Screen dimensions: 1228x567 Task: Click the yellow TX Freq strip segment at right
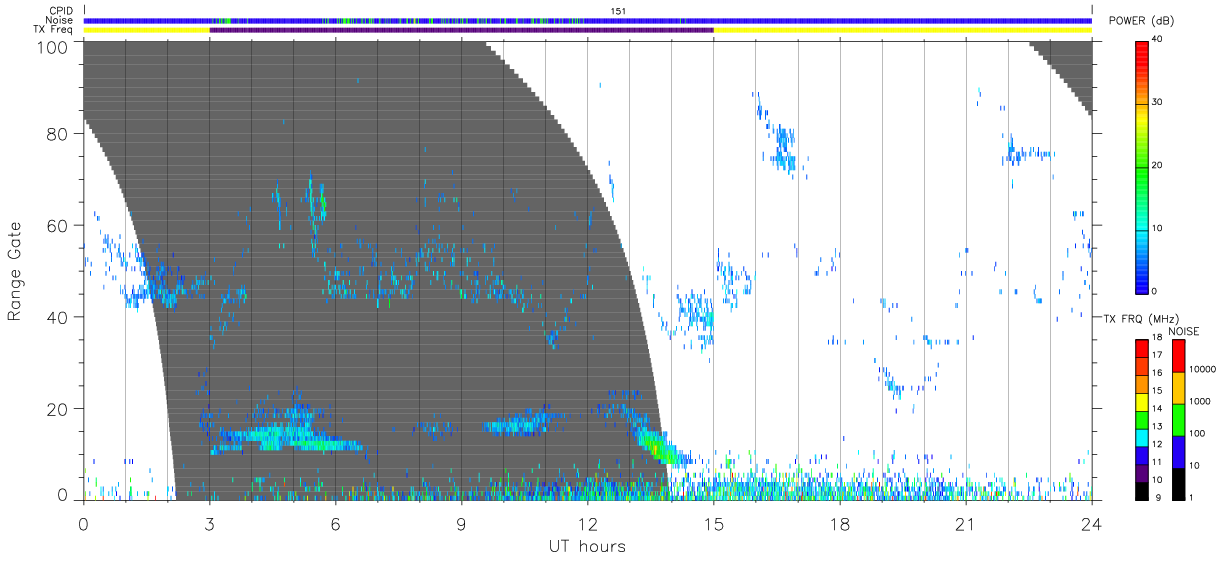point(902,30)
